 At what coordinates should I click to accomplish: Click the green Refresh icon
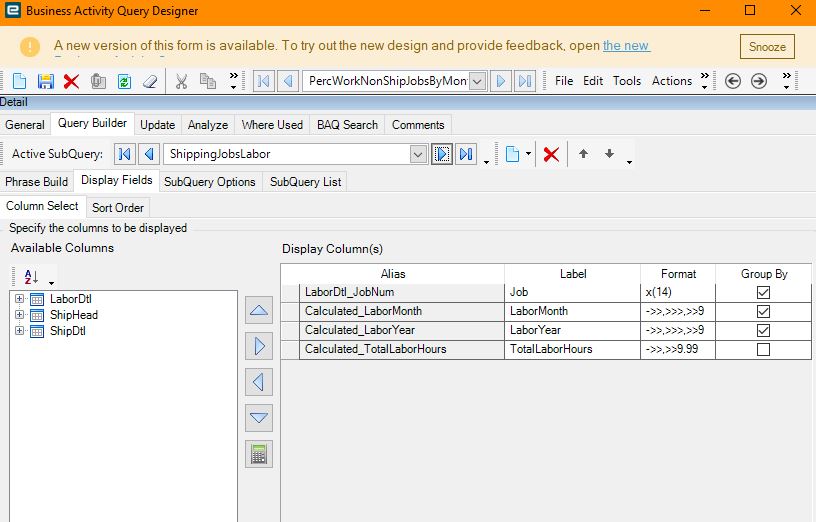pos(124,81)
